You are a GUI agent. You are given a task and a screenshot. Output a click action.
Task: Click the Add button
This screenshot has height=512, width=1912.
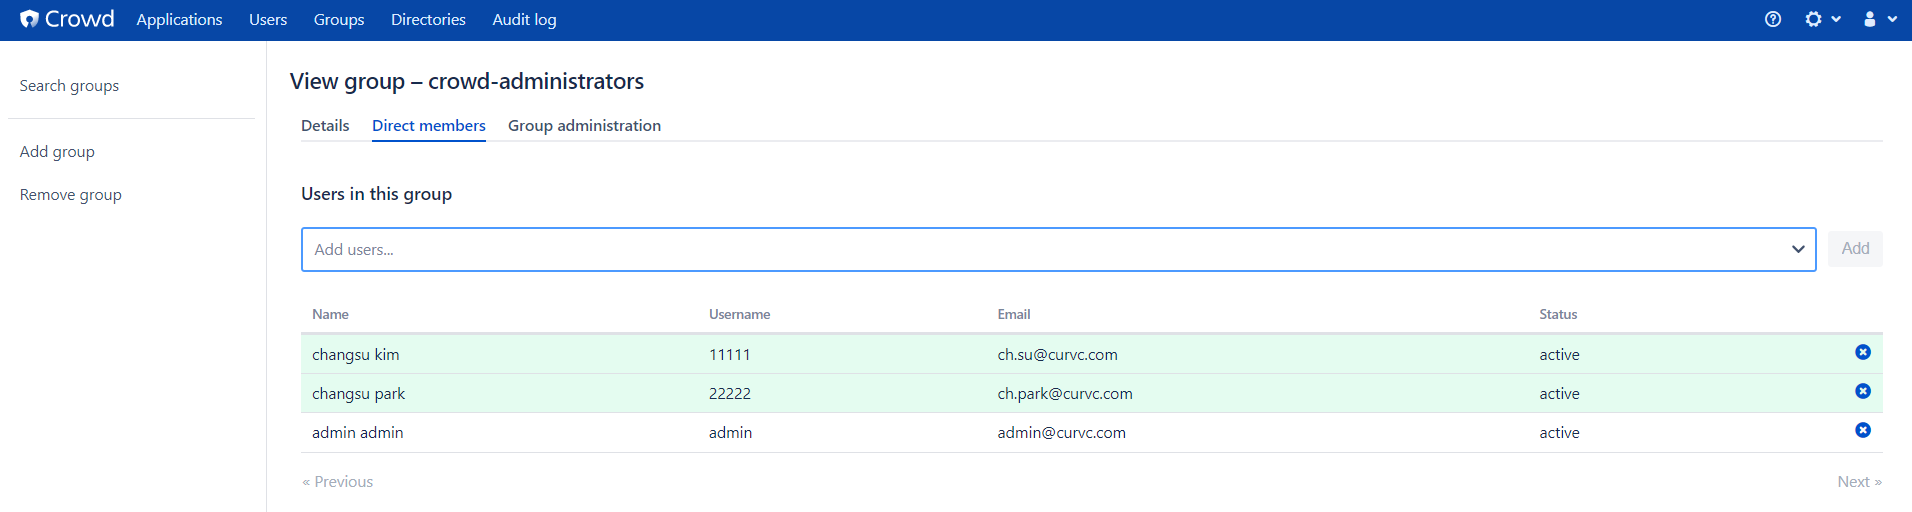click(1855, 248)
